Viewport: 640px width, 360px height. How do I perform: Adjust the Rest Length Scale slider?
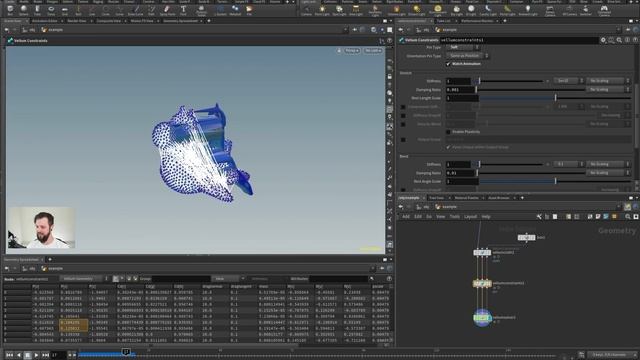554,98
